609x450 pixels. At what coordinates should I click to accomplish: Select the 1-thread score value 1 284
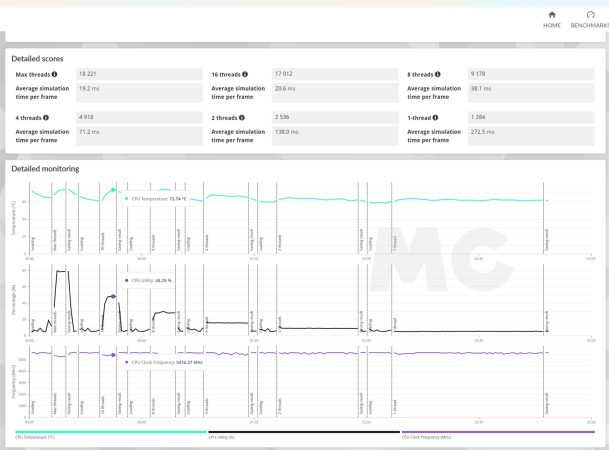coord(479,117)
